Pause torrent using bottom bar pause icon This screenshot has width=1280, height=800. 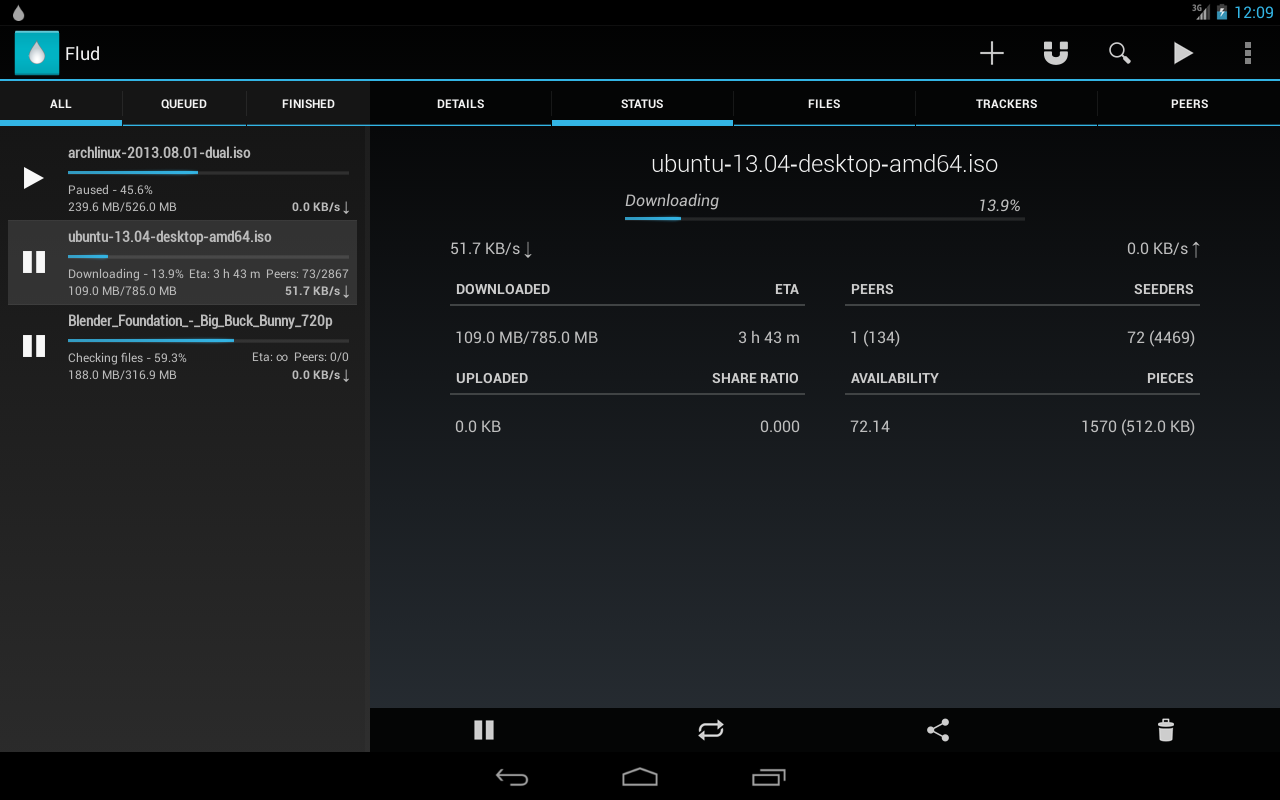pos(484,730)
